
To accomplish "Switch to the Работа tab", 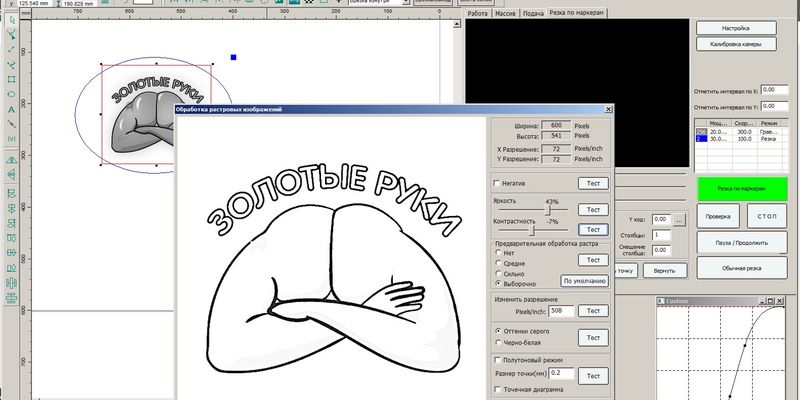I will click(478, 13).
